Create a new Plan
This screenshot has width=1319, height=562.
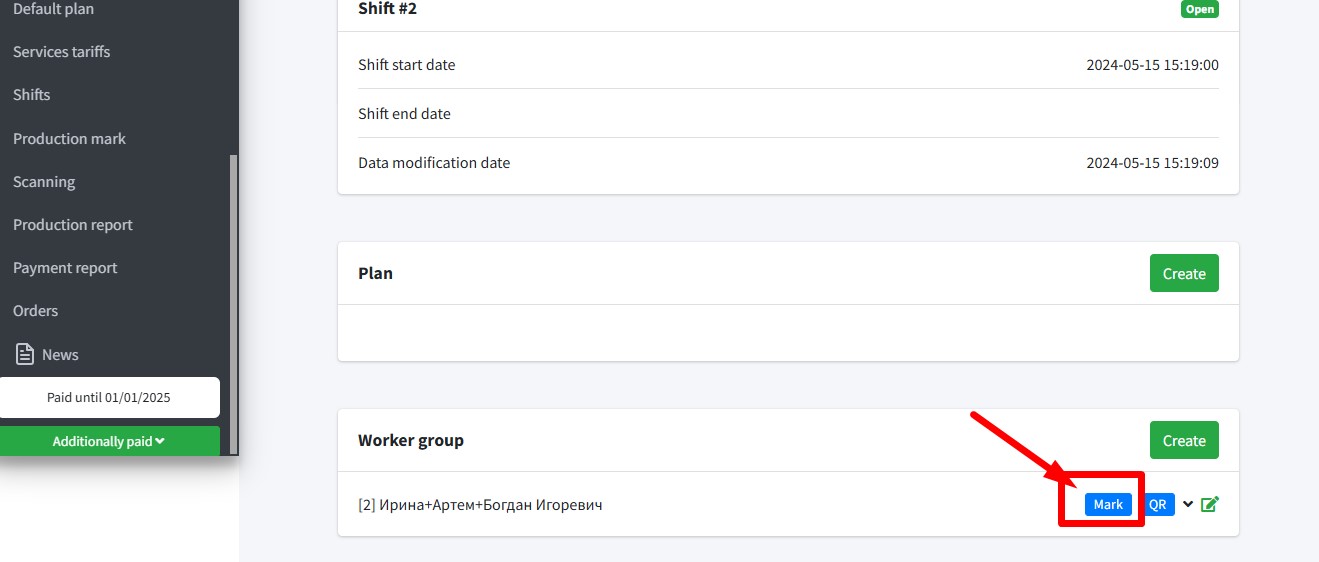pyautogui.click(x=1184, y=274)
